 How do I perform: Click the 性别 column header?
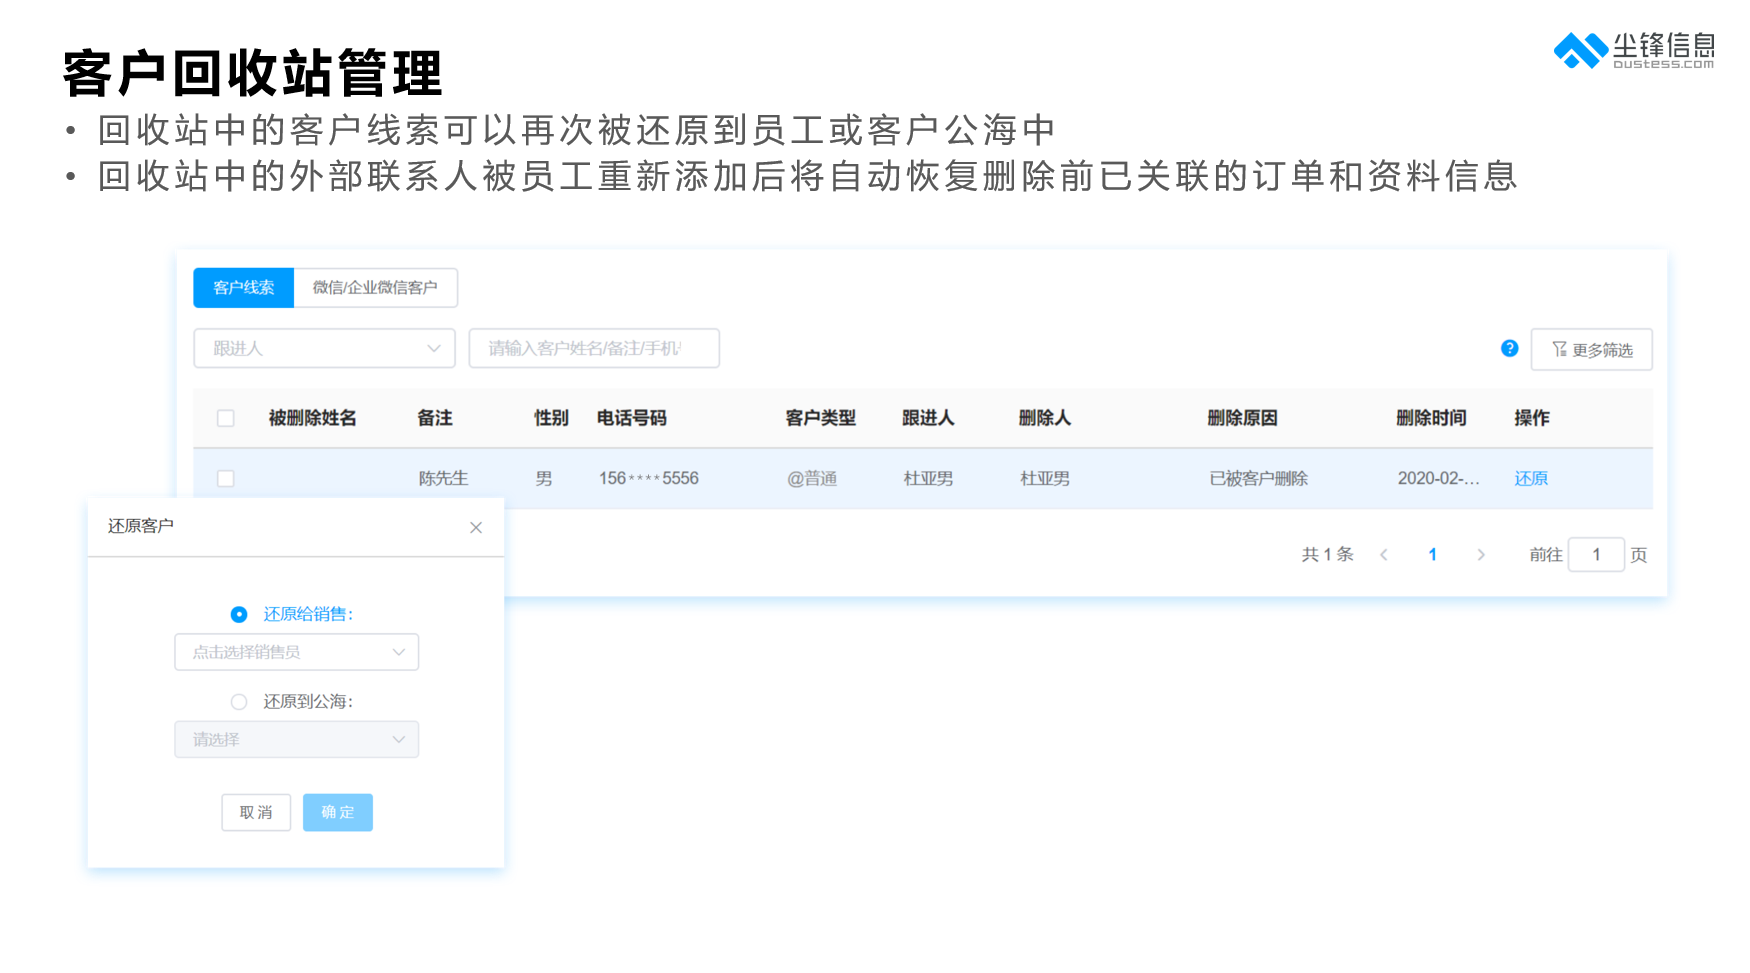pyautogui.click(x=551, y=418)
